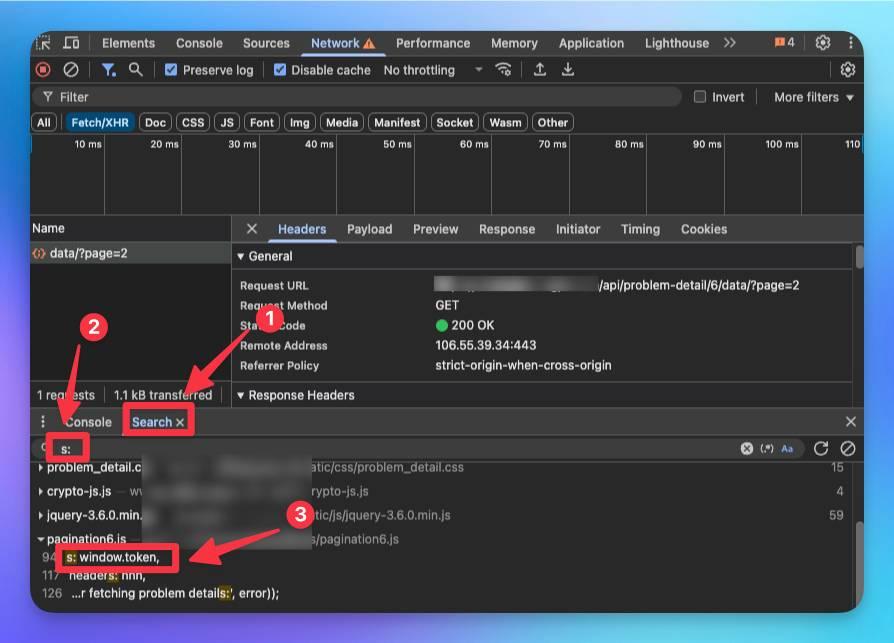Image resolution: width=894 pixels, height=643 pixels.
Task: Show the 4 issues badge
Action: [x=785, y=43]
